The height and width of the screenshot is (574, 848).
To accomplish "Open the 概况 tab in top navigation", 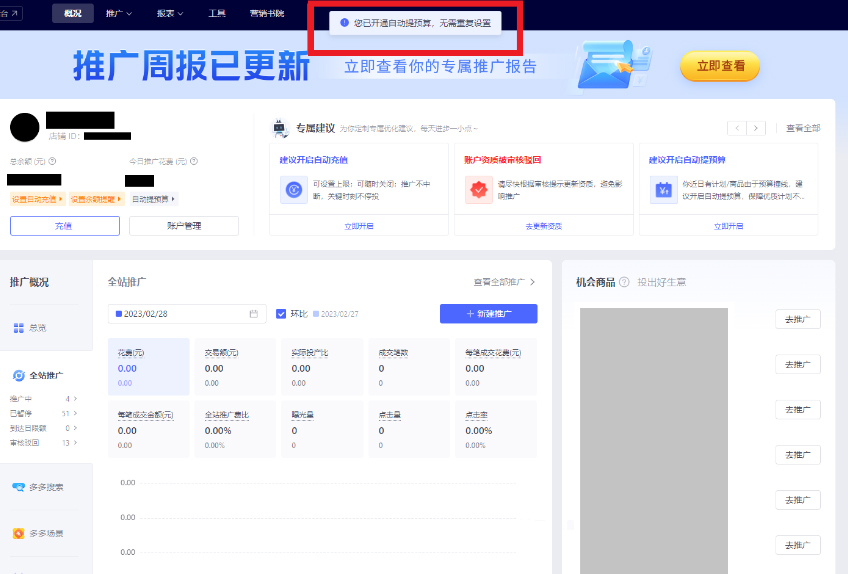I will tap(73, 13).
